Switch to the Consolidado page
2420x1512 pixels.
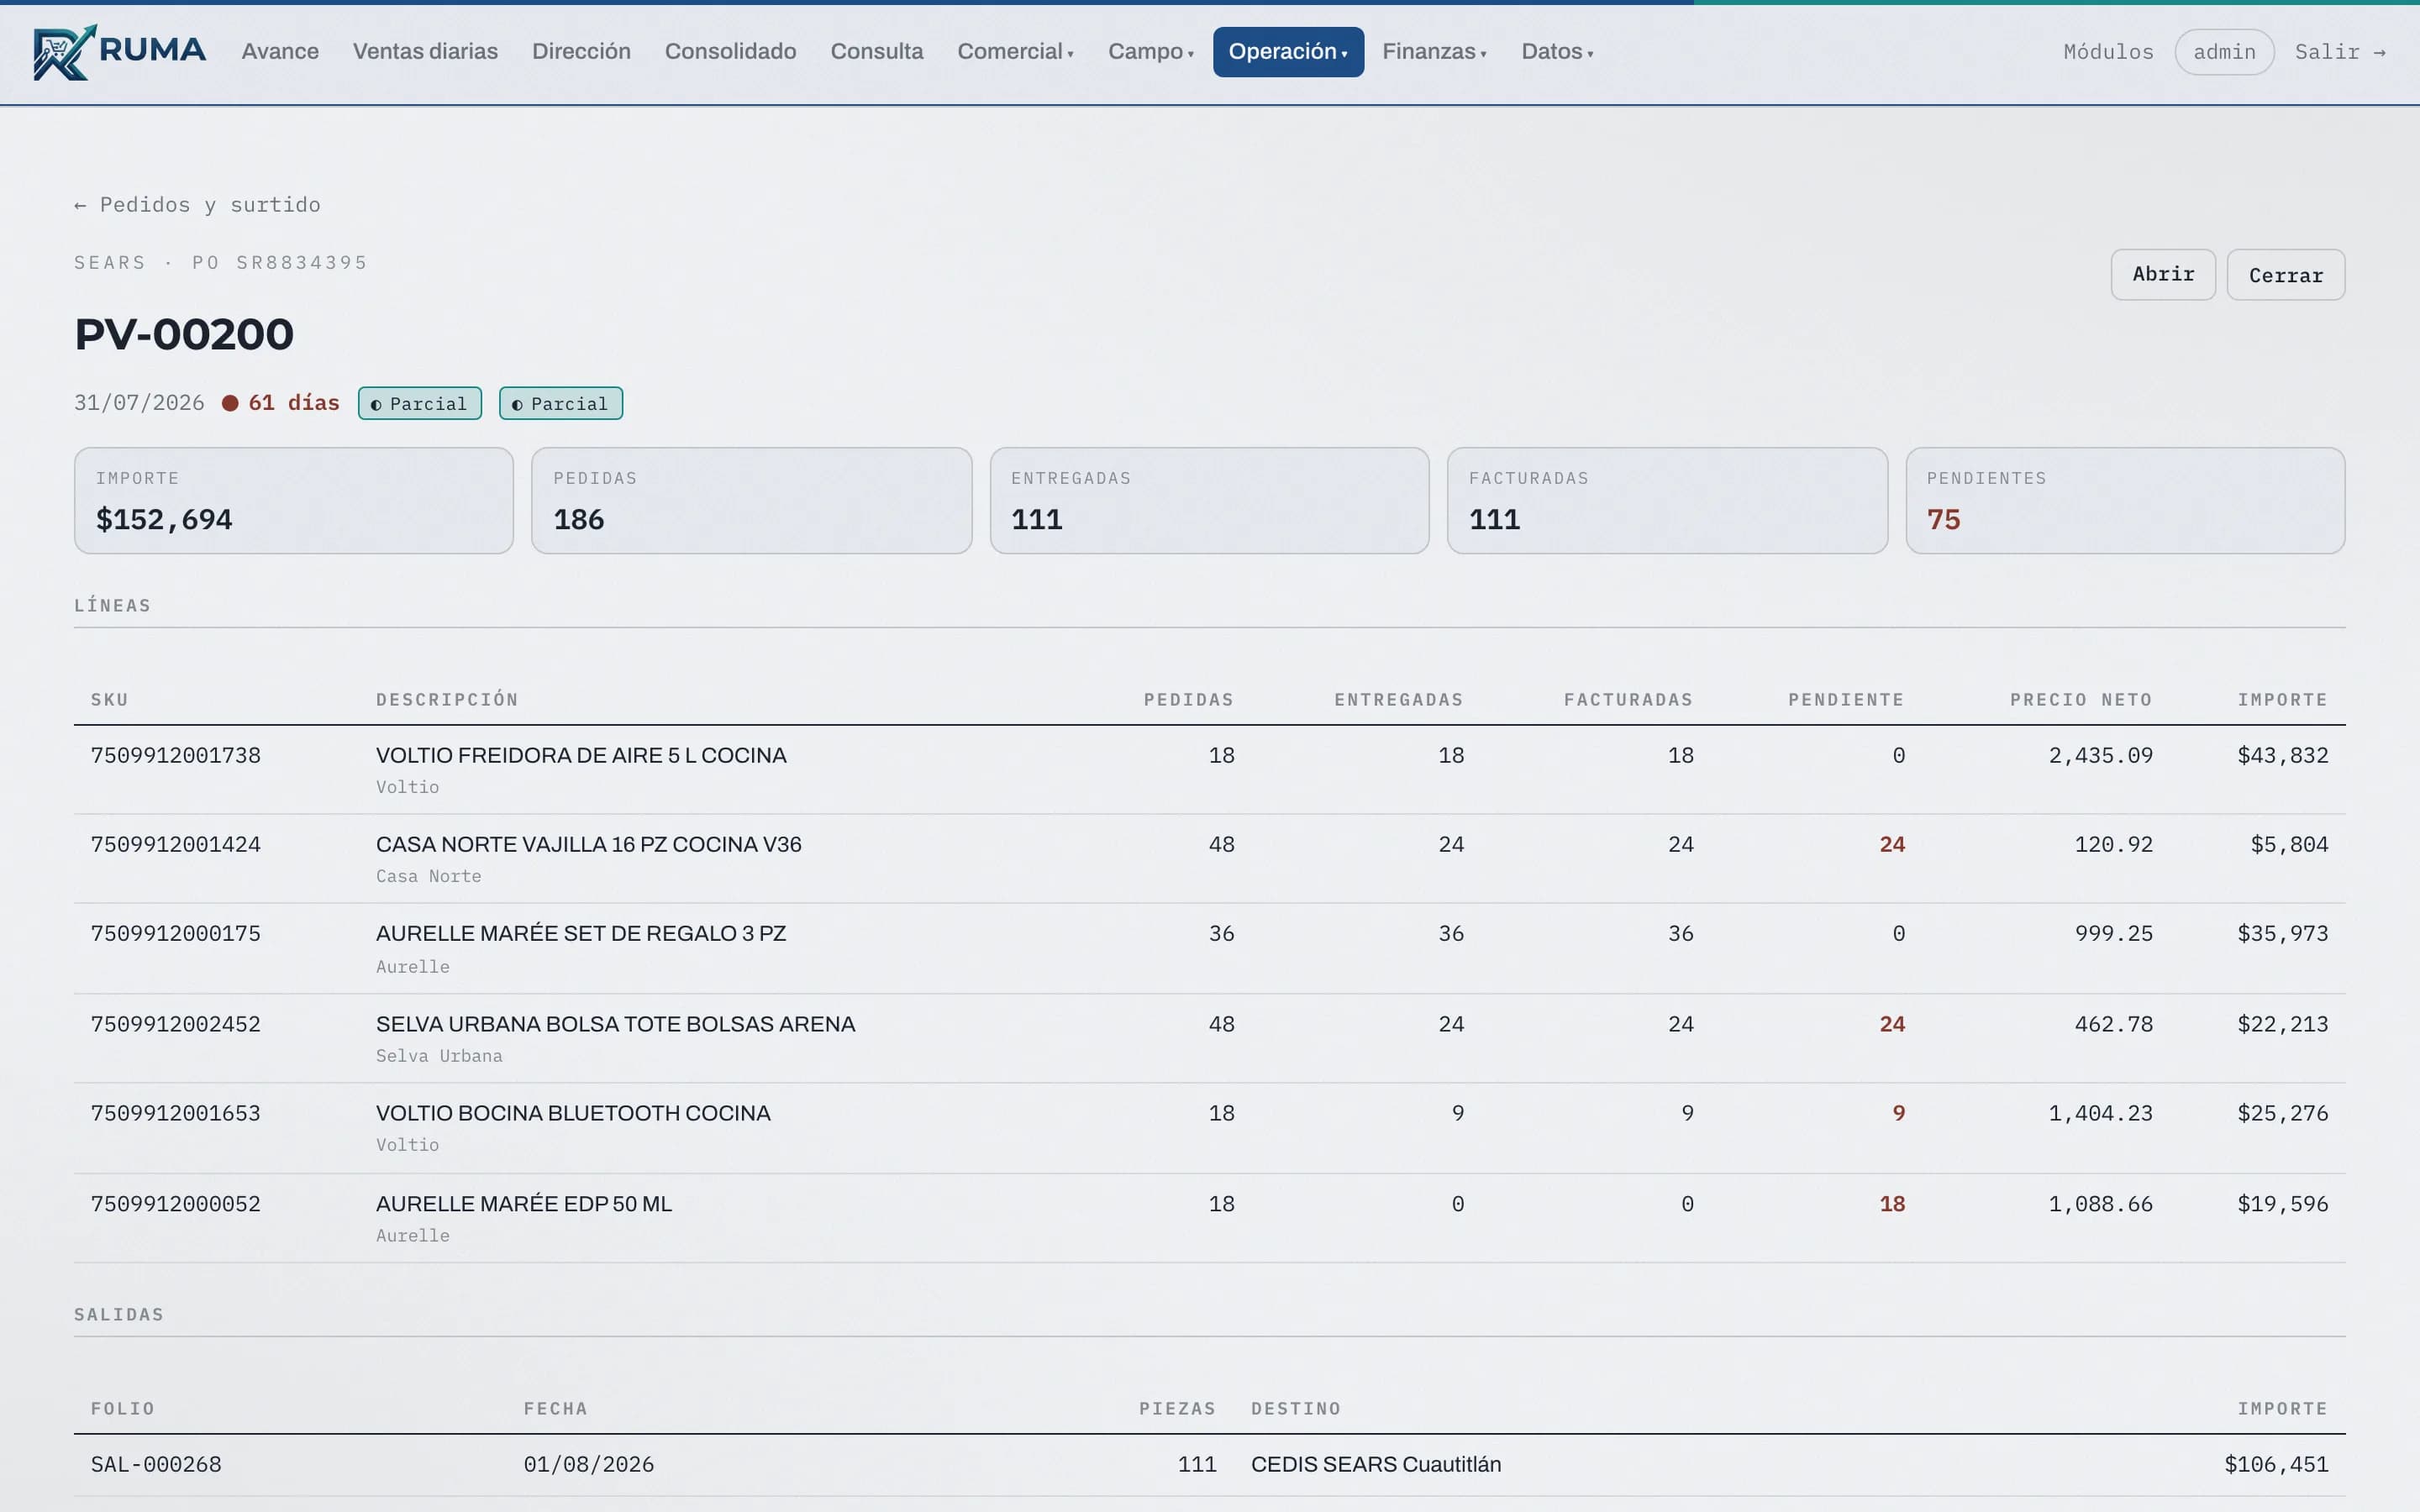click(x=730, y=52)
